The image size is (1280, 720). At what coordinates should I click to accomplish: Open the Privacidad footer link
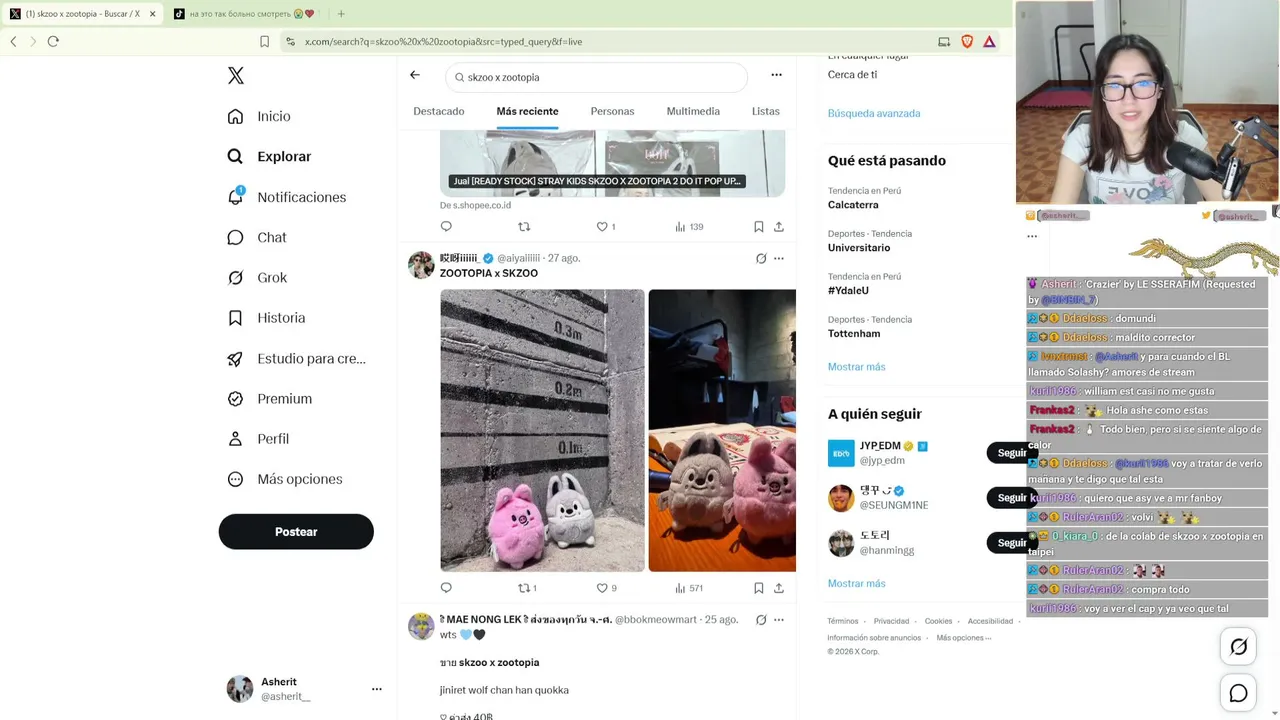point(891,621)
